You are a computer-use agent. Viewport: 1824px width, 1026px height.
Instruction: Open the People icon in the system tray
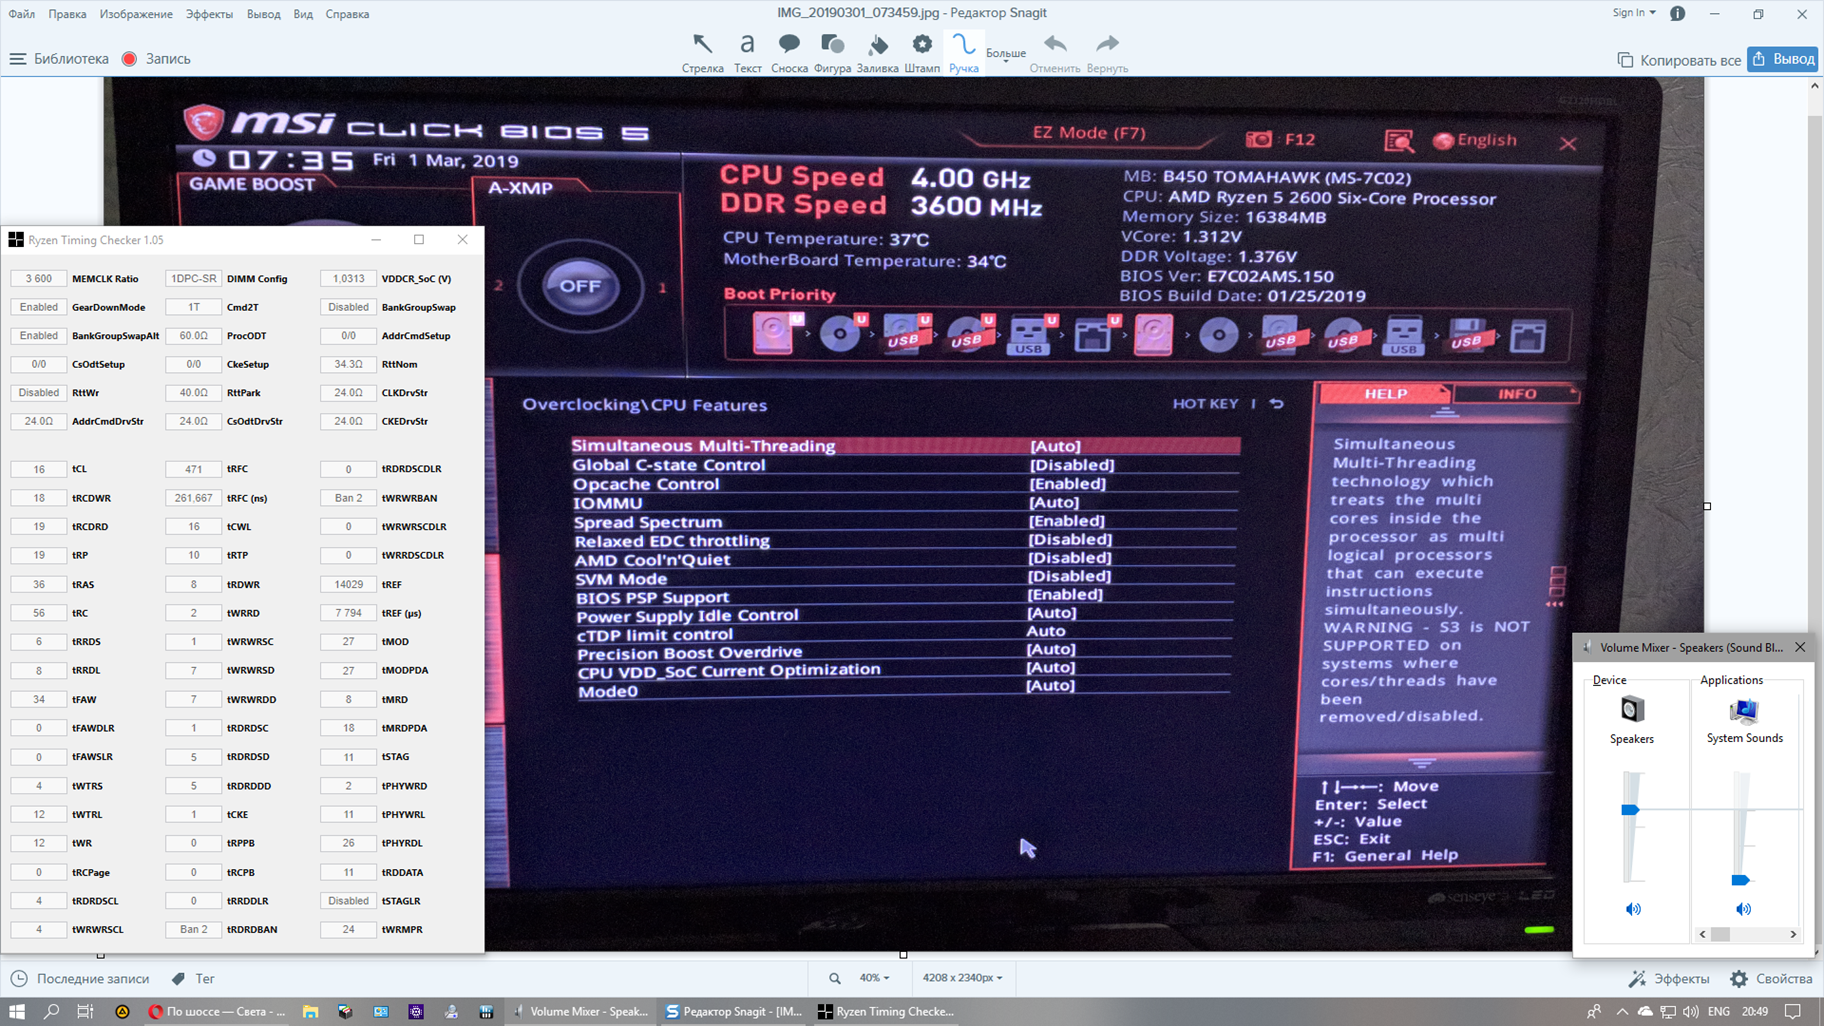1593,1011
